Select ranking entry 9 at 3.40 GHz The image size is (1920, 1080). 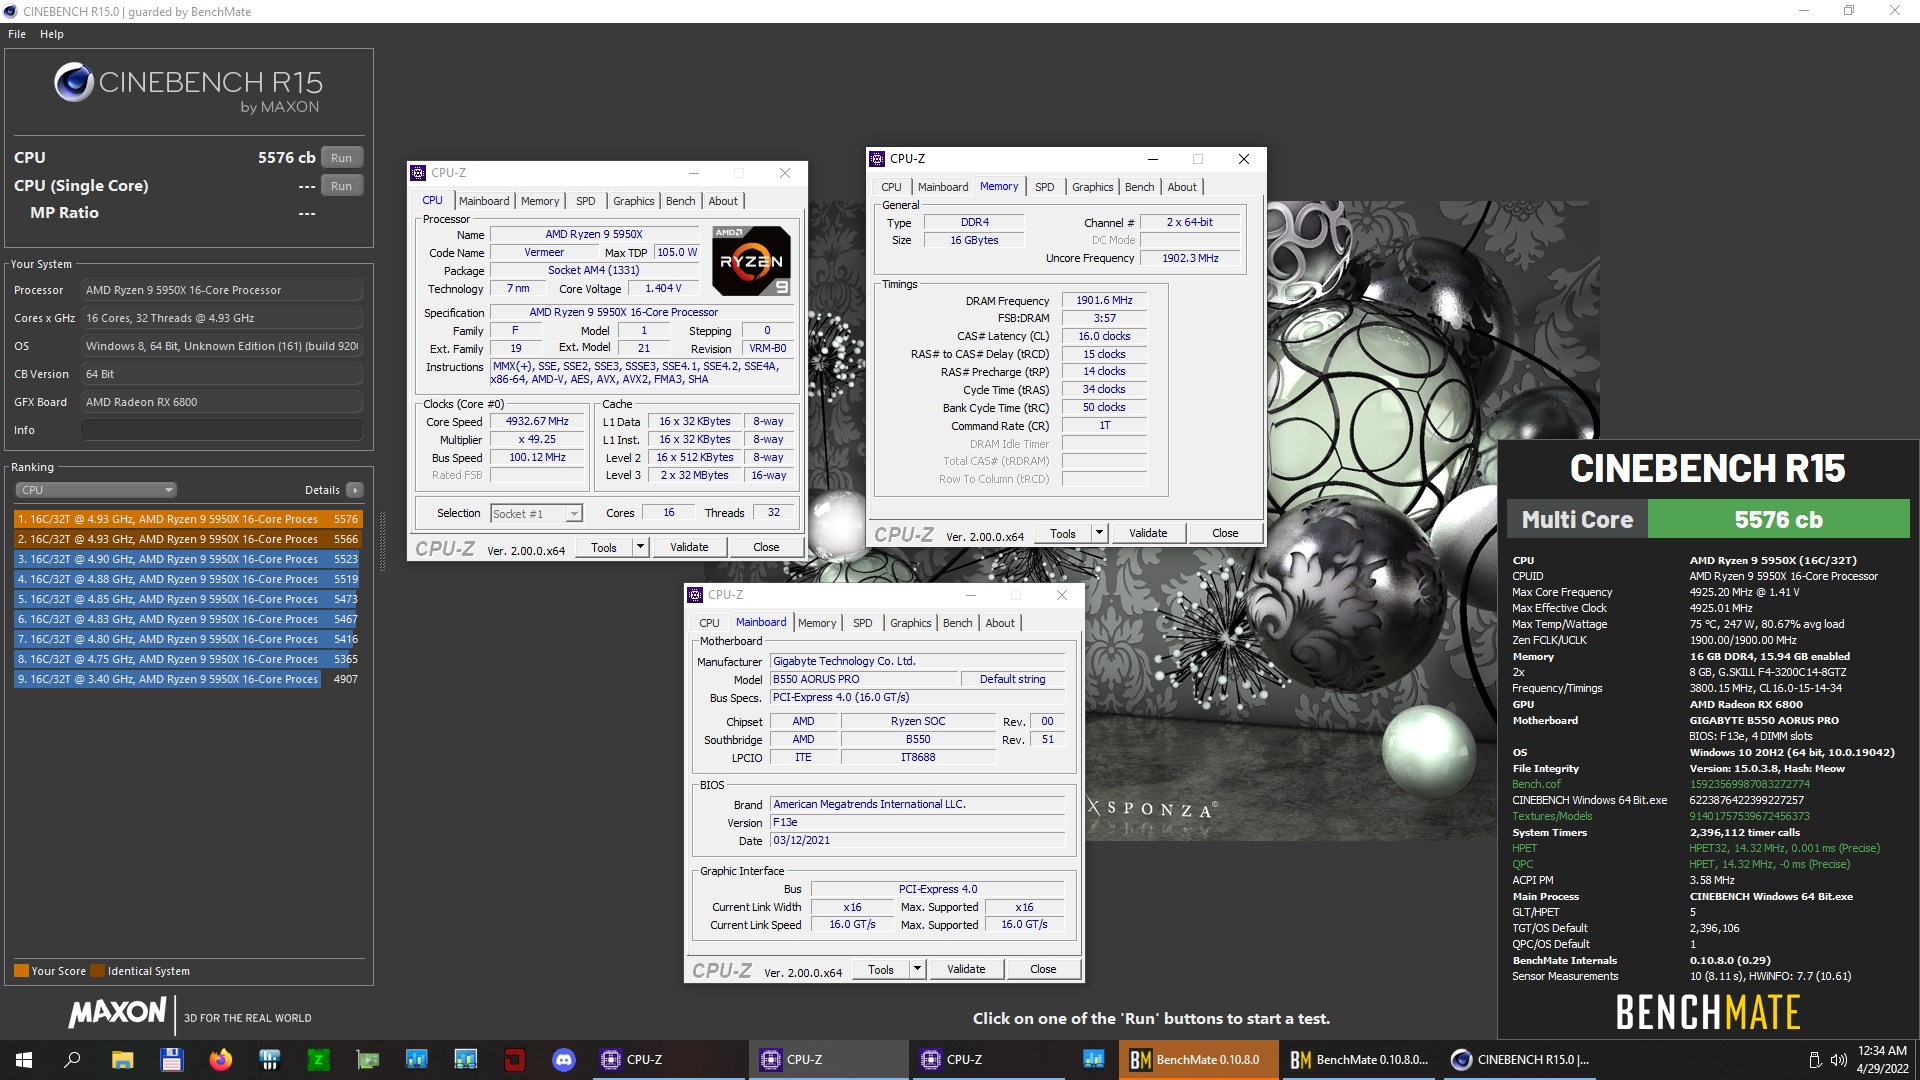click(x=188, y=679)
